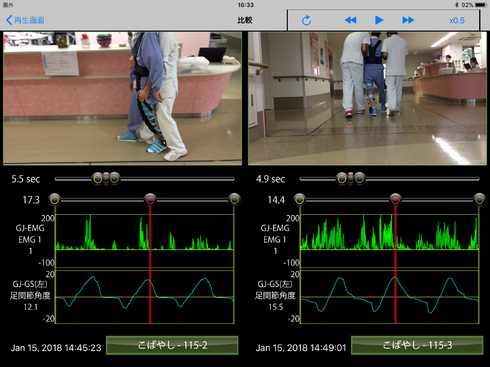This screenshot has height=367, width=490.
Task: Click yellow marker on the 17.3 range bar
Action: click(x=55, y=200)
